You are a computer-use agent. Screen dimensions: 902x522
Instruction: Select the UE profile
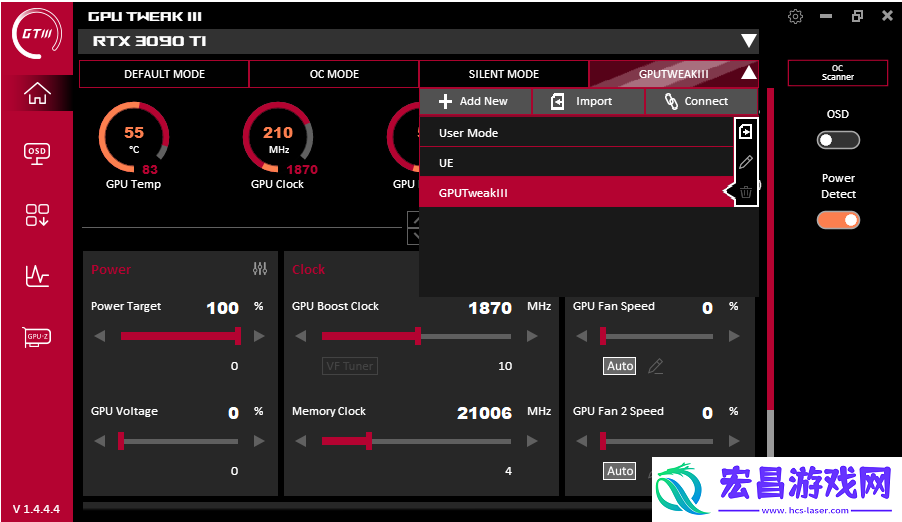[x=576, y=162]
